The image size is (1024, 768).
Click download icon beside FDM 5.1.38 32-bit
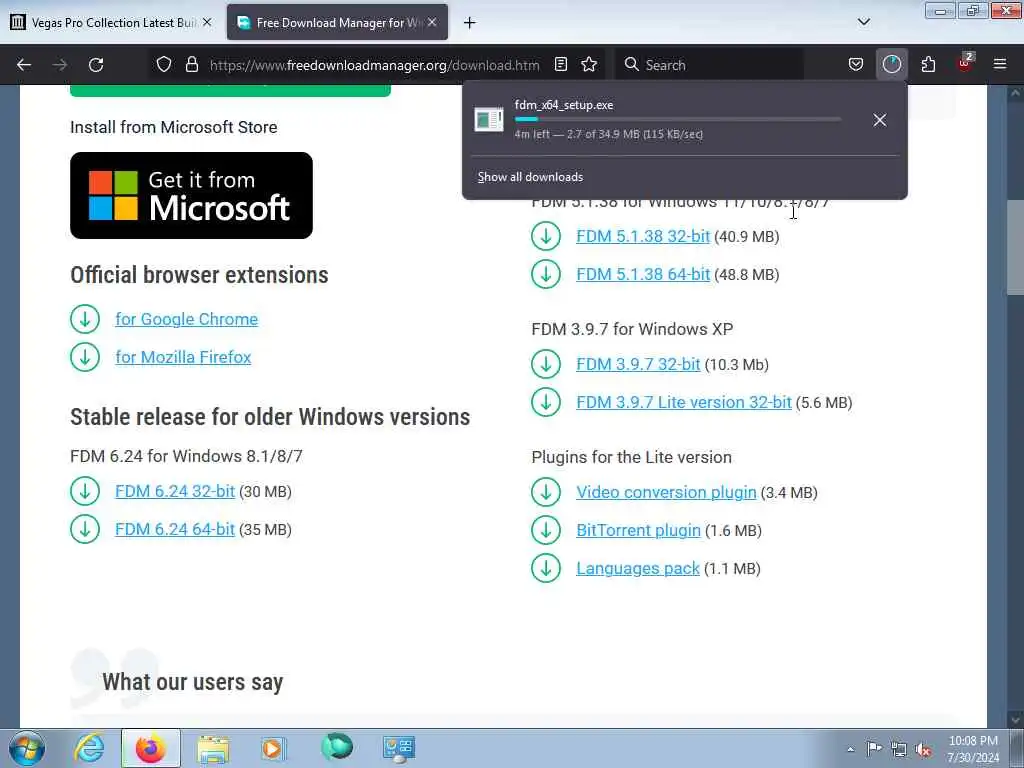(546, 236)
